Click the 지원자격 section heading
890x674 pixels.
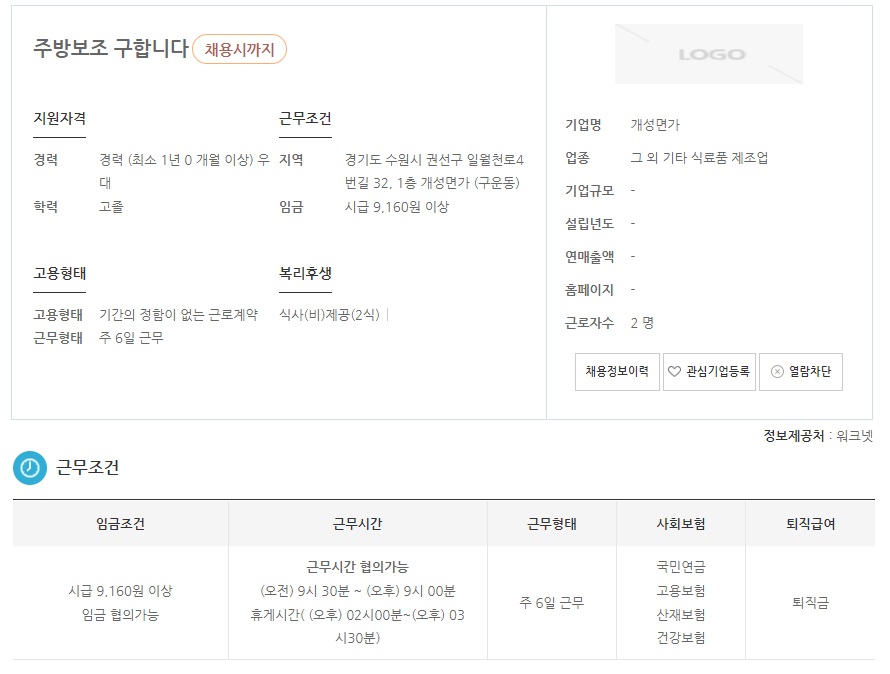click(x=59, y=119)
